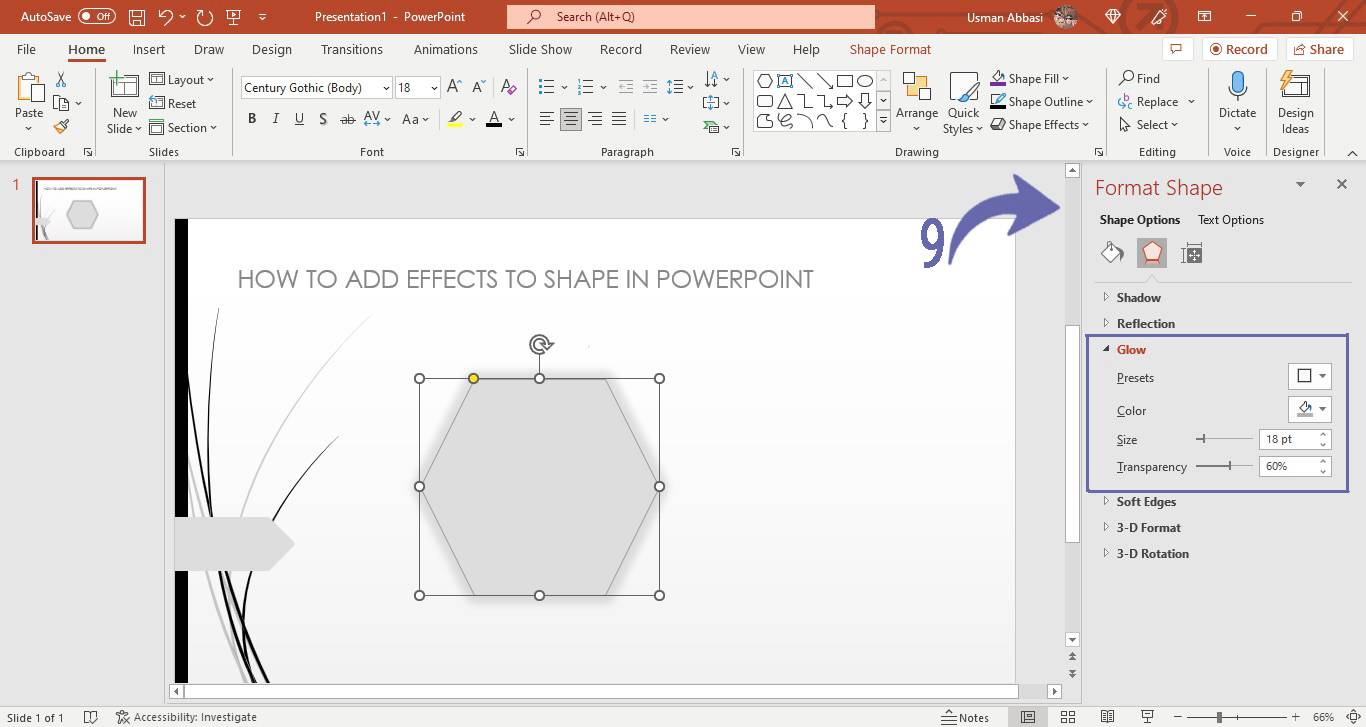Open the Shape Fill dropdown
The image size is (1366, 727).
pyautogui.click(x=1030, y=78)
